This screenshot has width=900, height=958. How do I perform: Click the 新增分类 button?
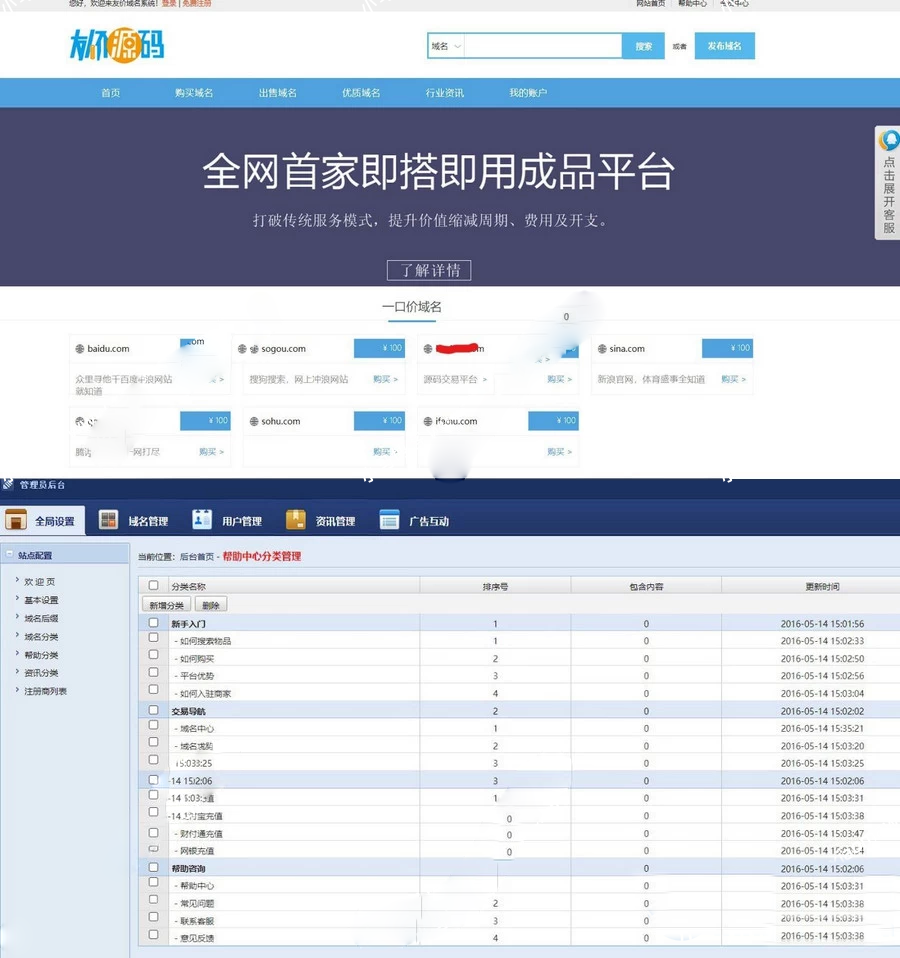166,605
